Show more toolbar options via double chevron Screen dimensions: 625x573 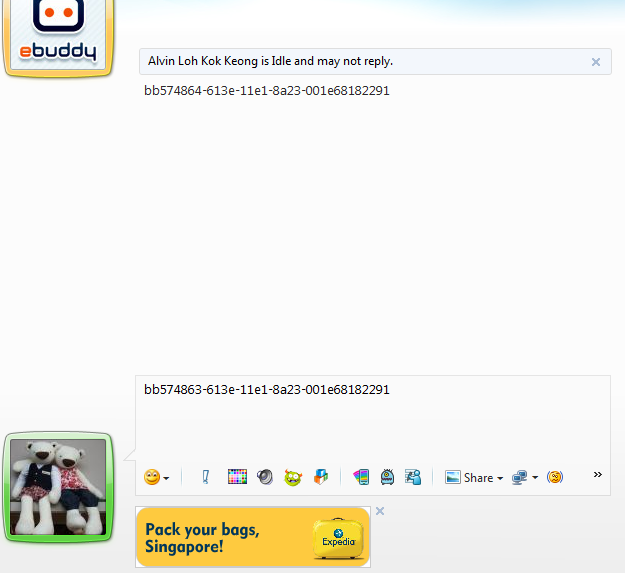click(x=598, y=475)
